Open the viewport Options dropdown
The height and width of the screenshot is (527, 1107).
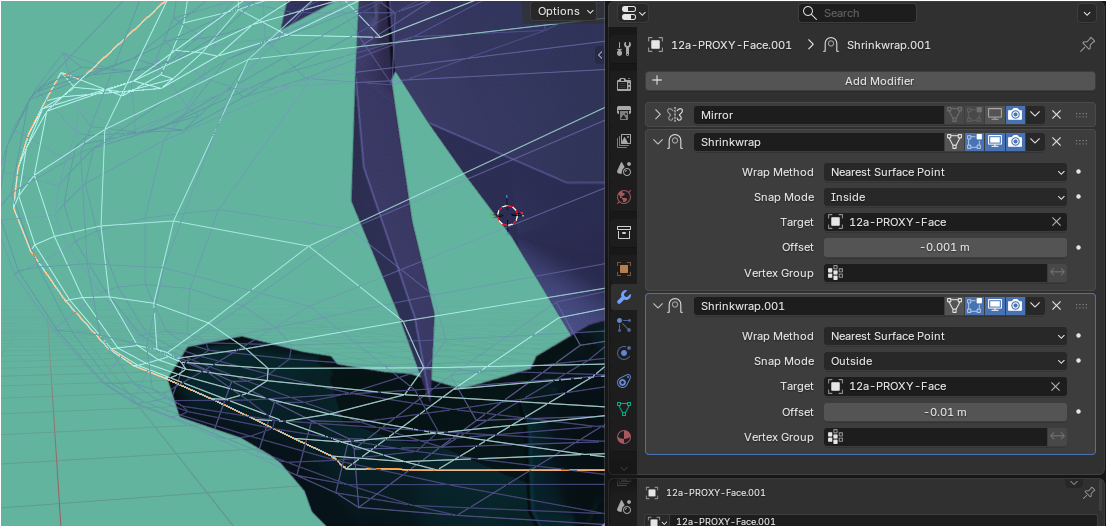pyautogui.click(x=566, y=11)
